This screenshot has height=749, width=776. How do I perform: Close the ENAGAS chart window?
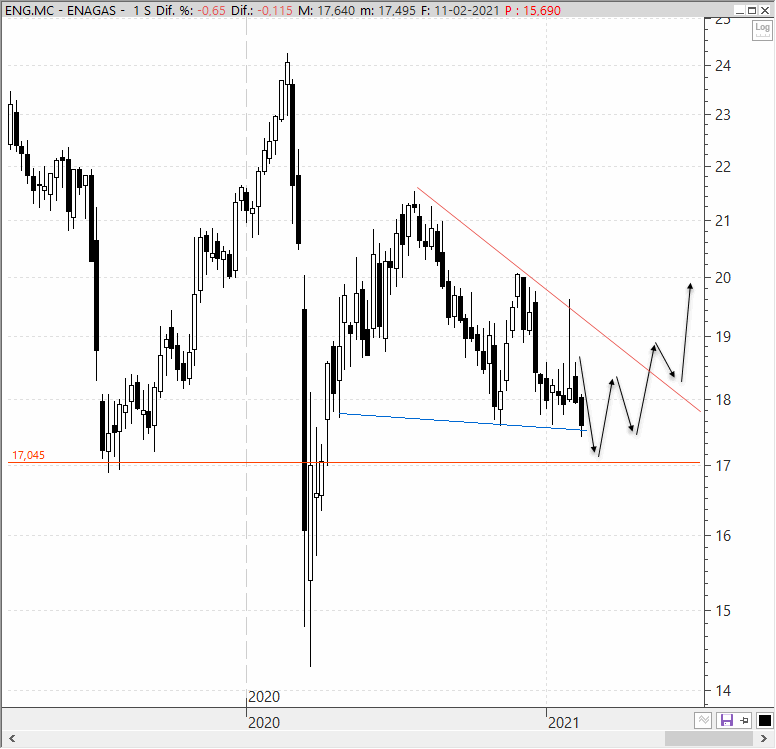click(765, 10)
